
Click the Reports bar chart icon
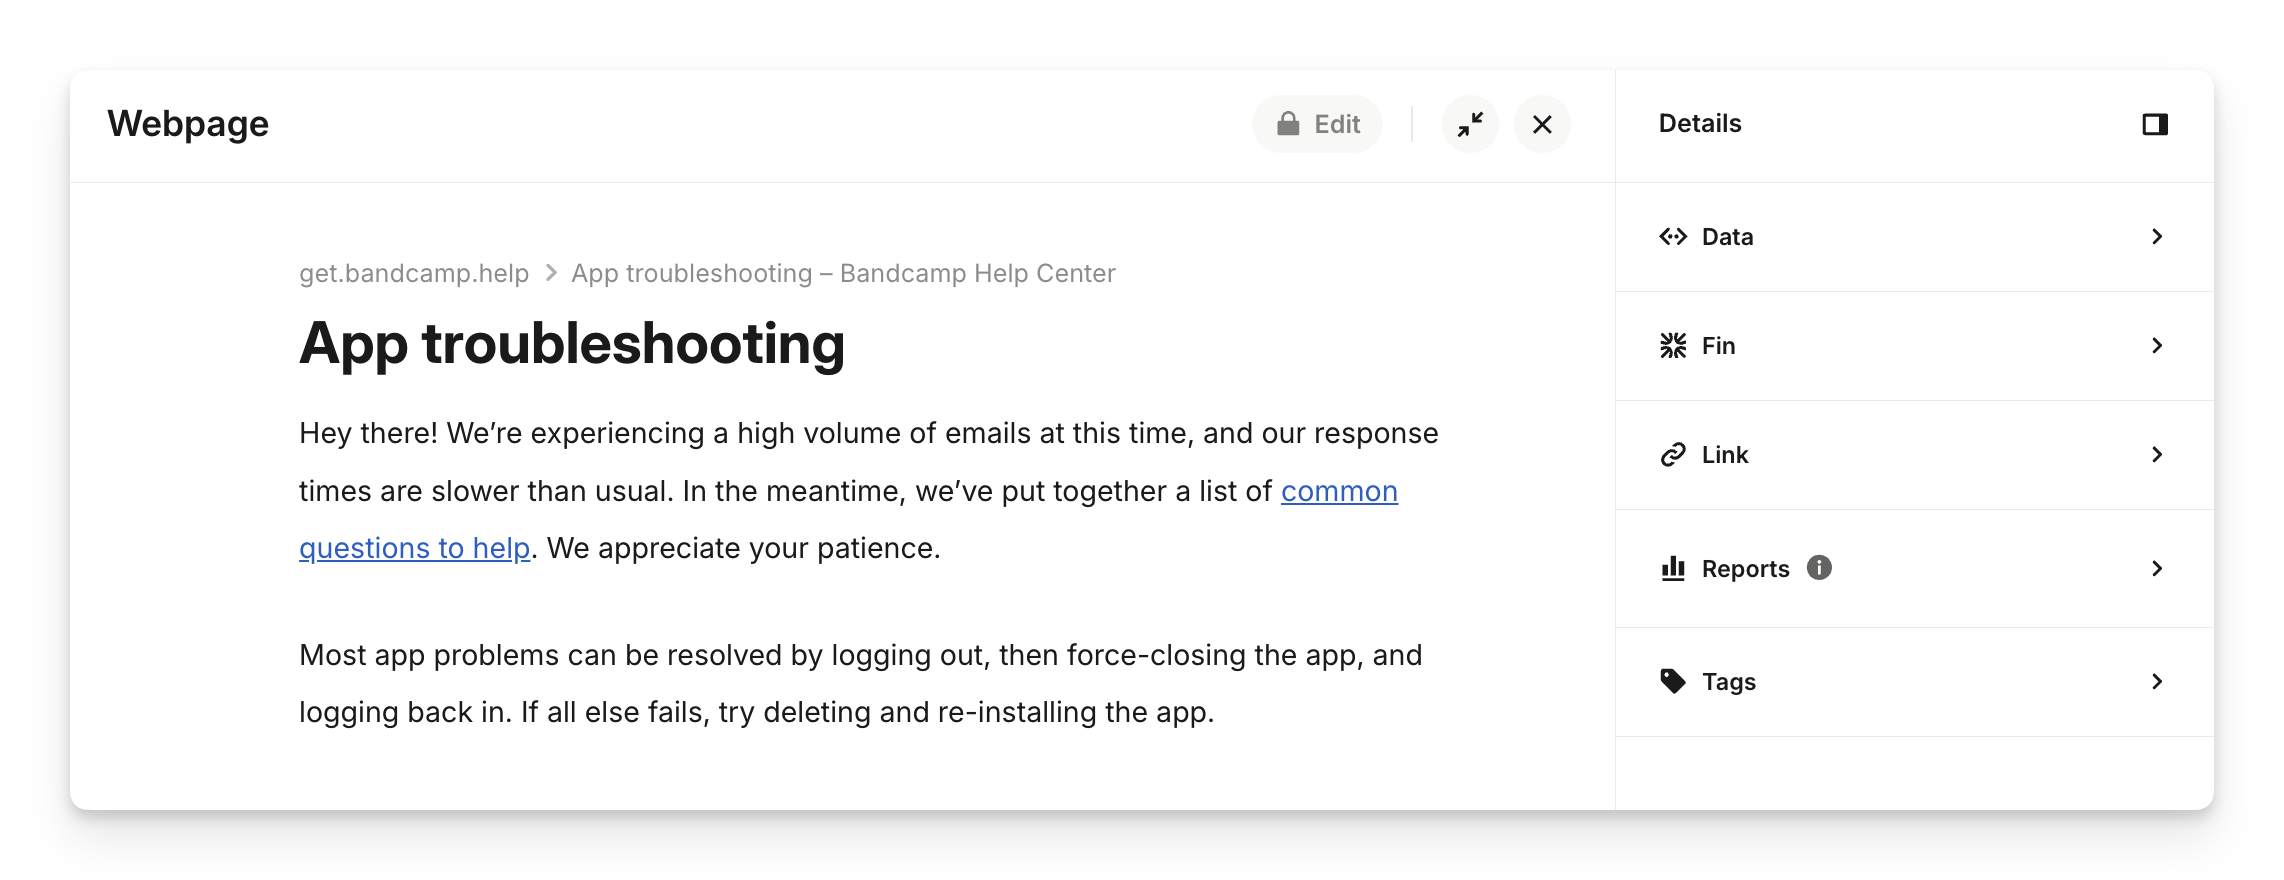click(1673, 569)
